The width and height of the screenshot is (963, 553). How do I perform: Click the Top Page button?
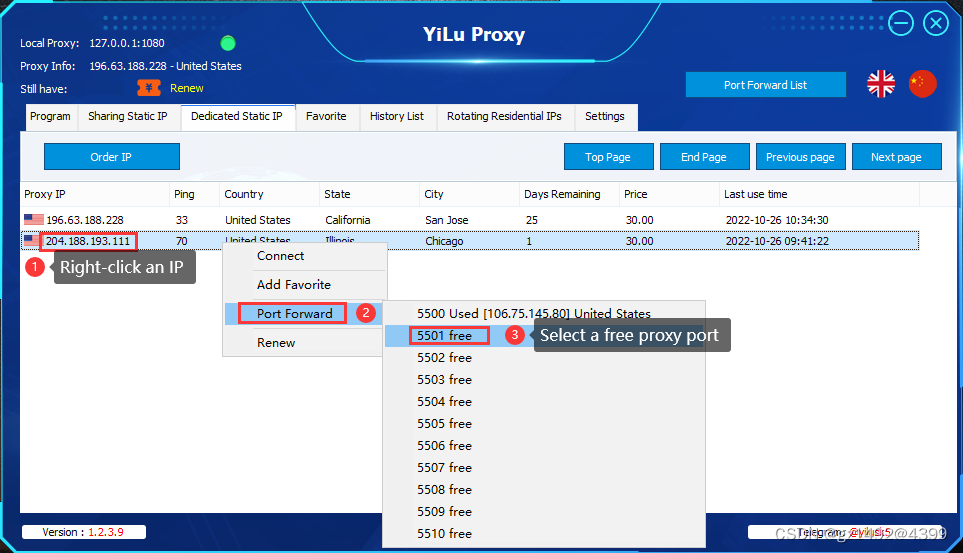(x=609, y=157)
